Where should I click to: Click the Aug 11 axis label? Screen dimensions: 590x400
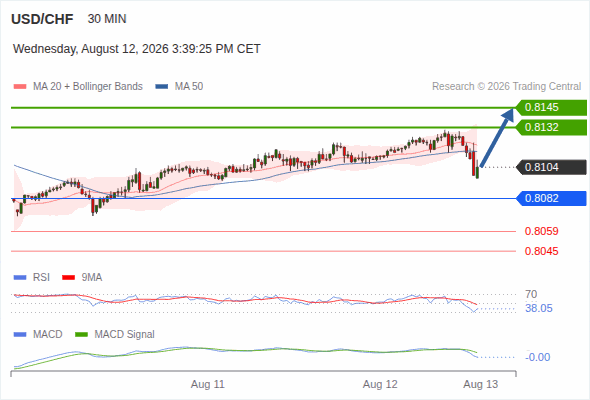pos(208,385)
